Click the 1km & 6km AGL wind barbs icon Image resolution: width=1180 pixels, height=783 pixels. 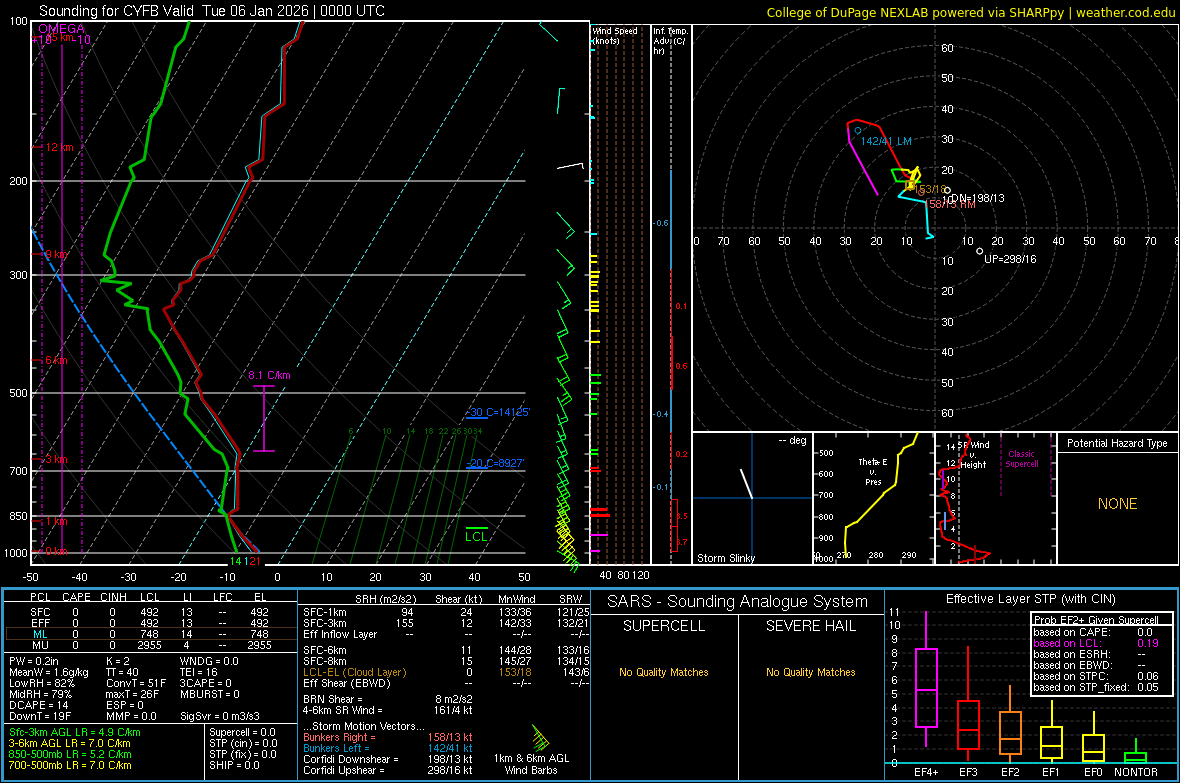[540, 738]
